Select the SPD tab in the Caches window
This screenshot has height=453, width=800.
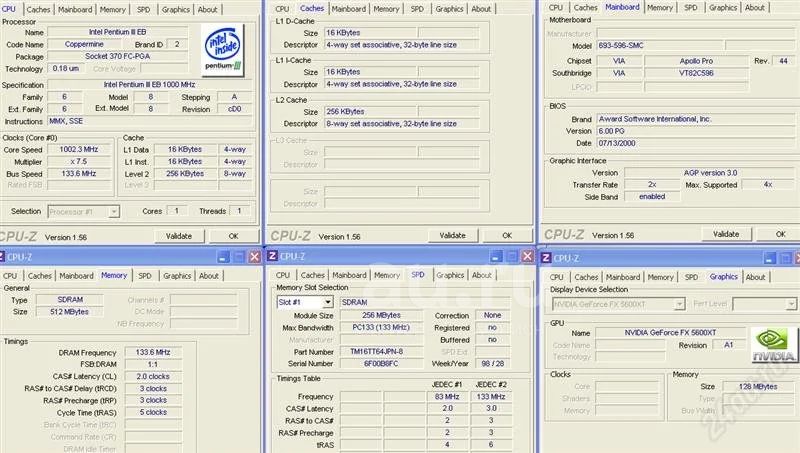[417, 9]
